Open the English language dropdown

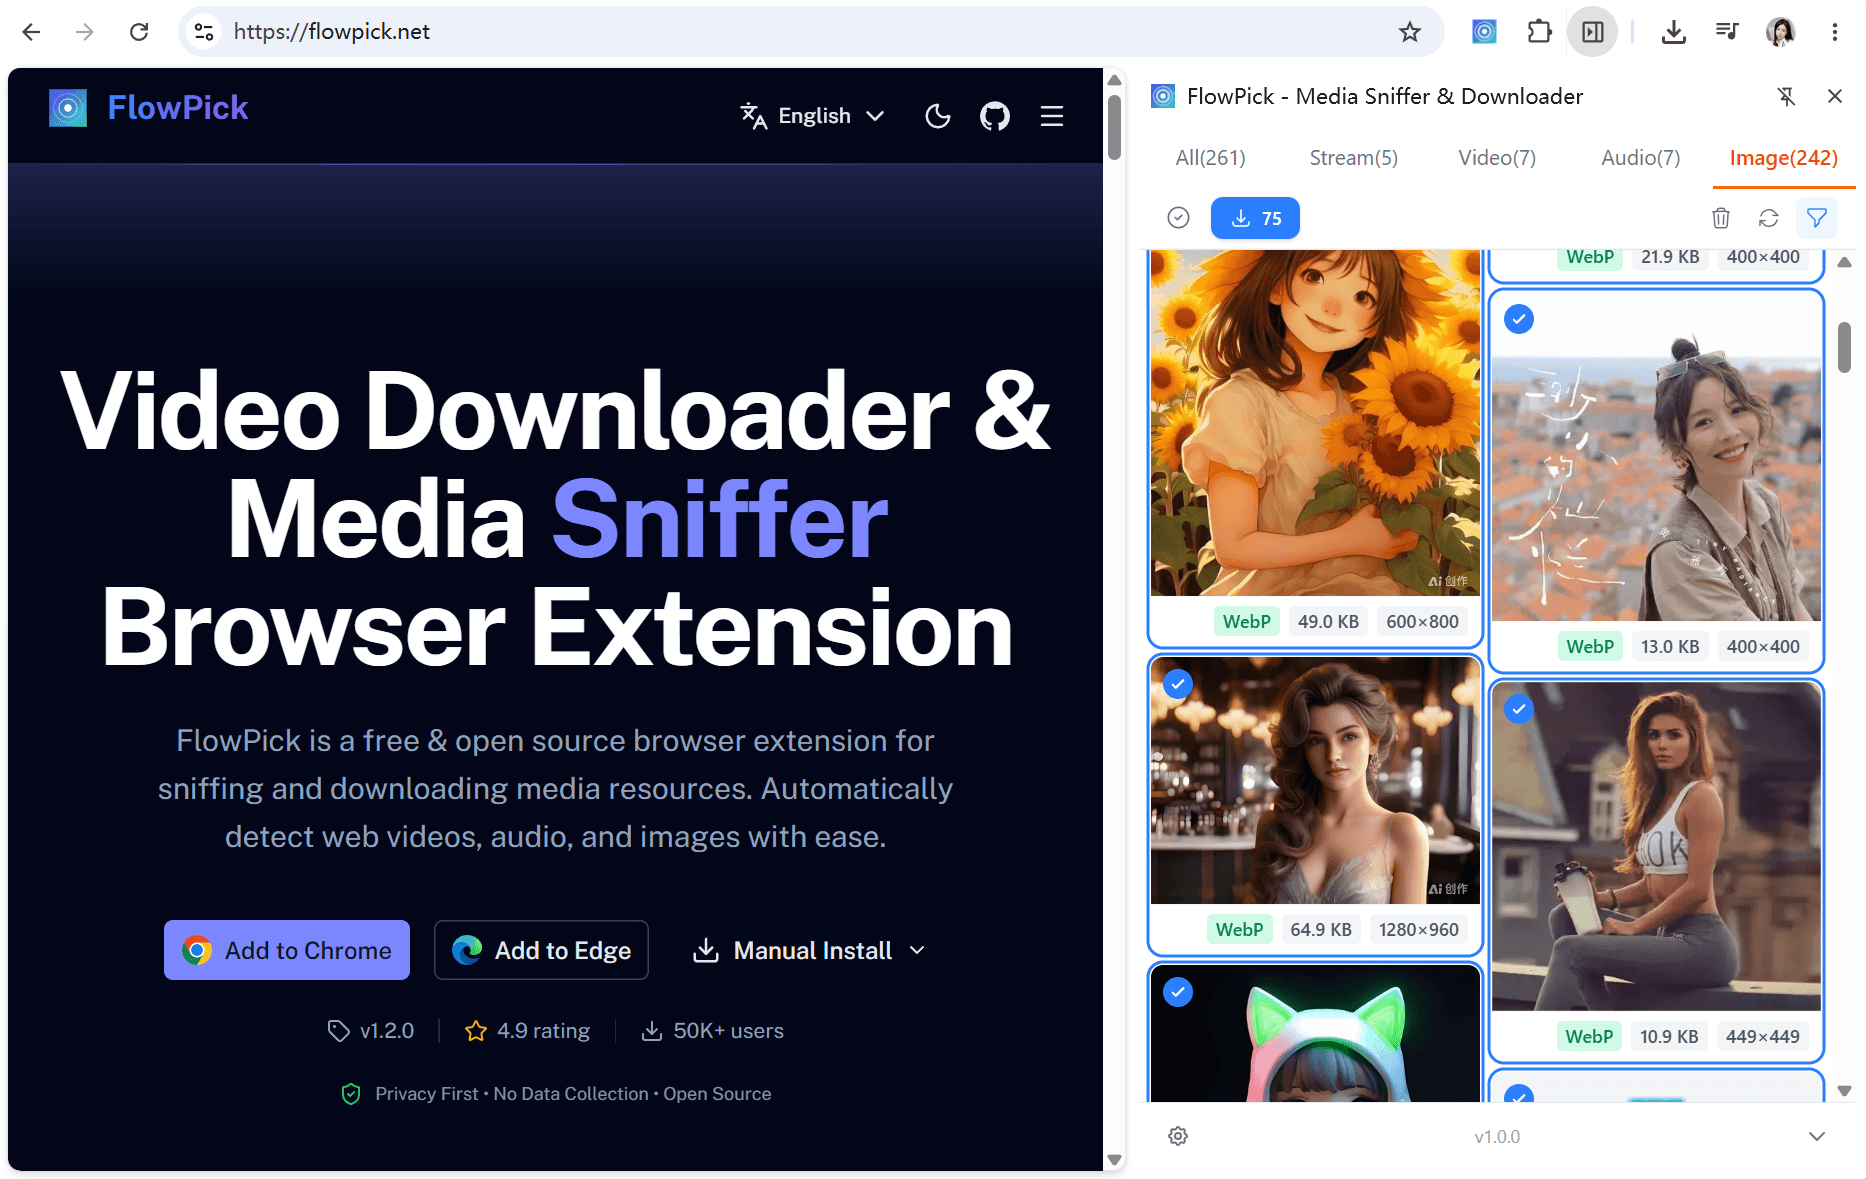point(812,116)
